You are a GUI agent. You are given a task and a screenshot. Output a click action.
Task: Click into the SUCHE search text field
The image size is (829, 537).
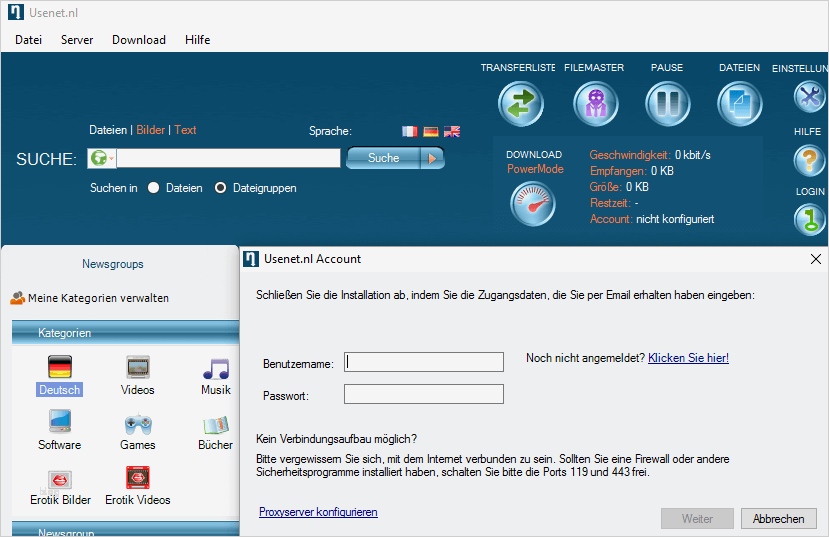(228, 158)
